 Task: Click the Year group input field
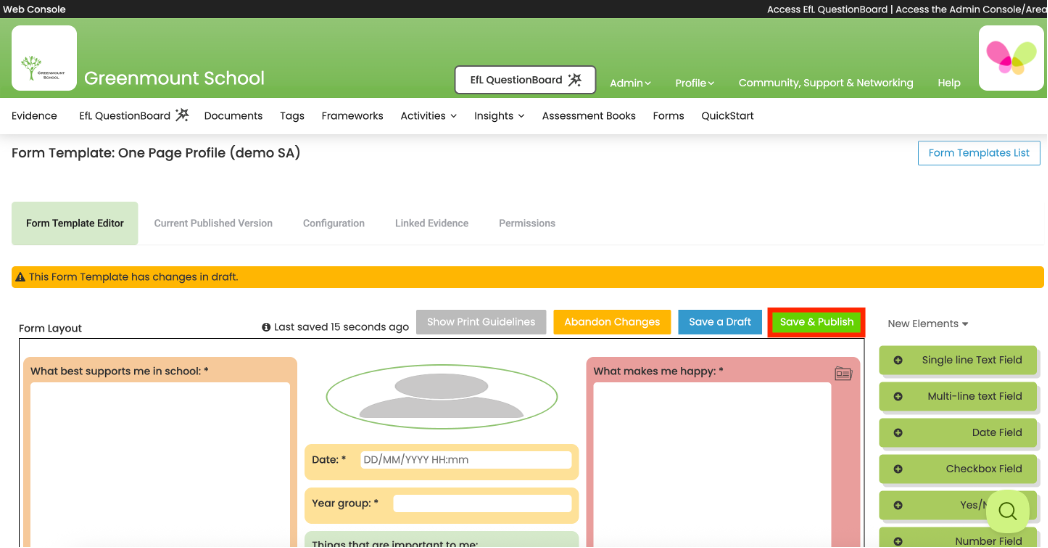[x=482, y=503]
